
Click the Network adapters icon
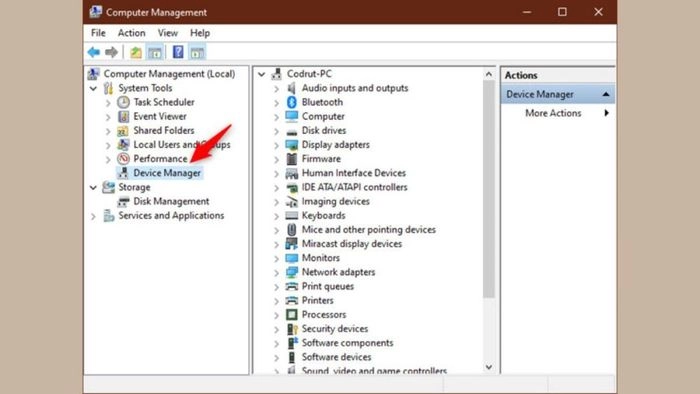292,272
